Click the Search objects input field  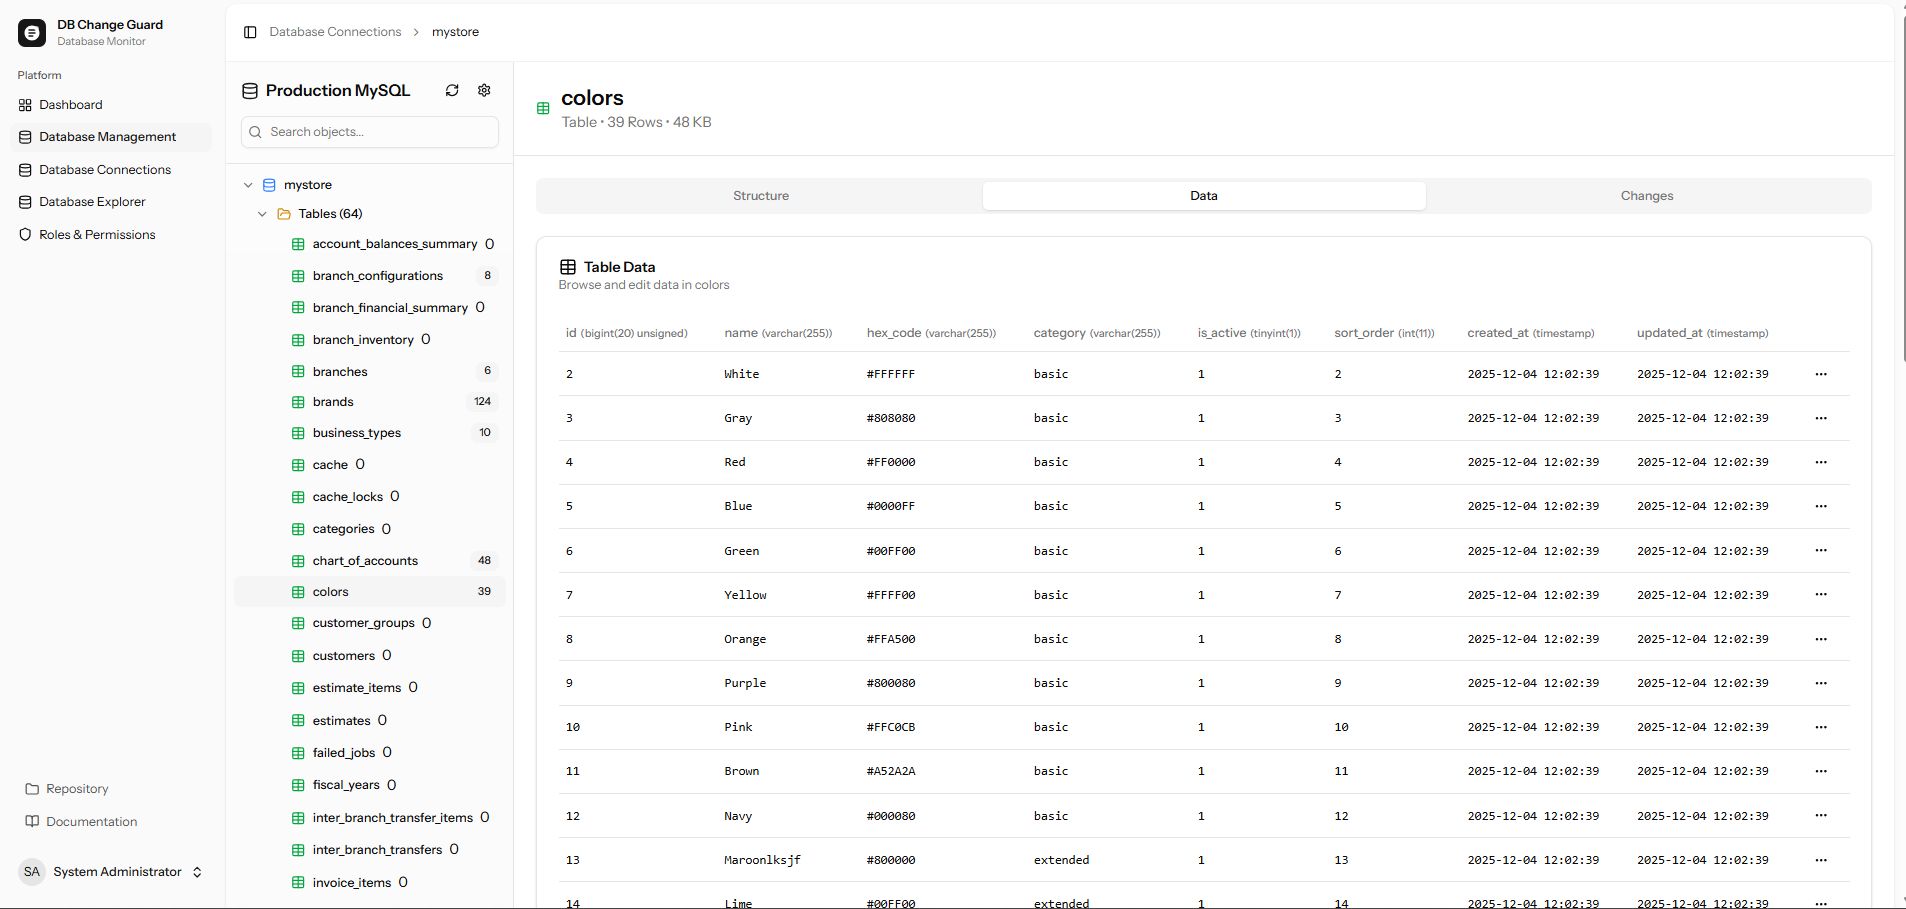pos(370,132)
